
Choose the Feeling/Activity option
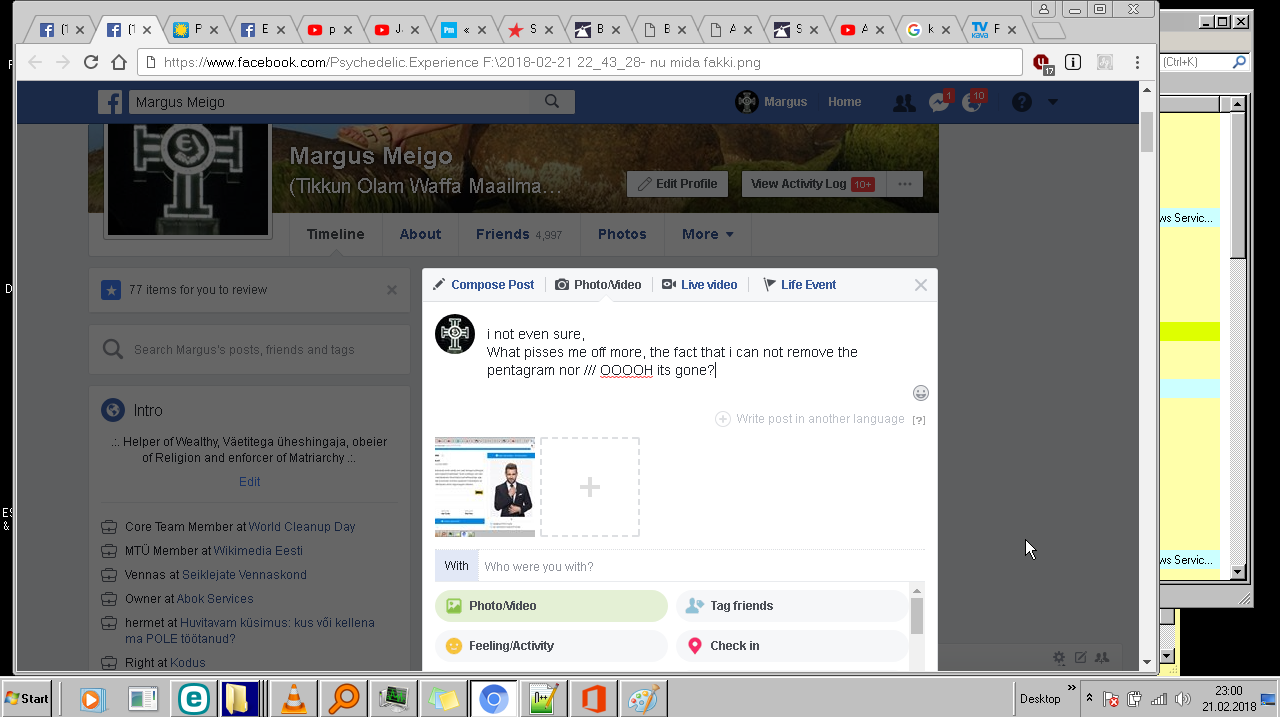(x=551, y=646)
